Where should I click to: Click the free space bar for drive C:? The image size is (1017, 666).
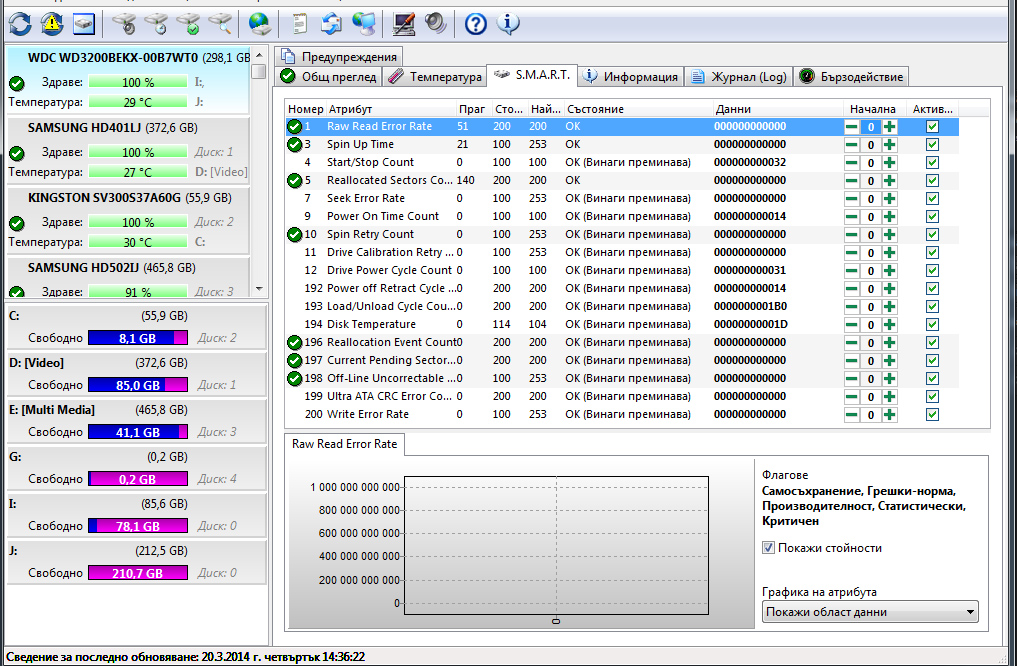(x=138, y=338)
